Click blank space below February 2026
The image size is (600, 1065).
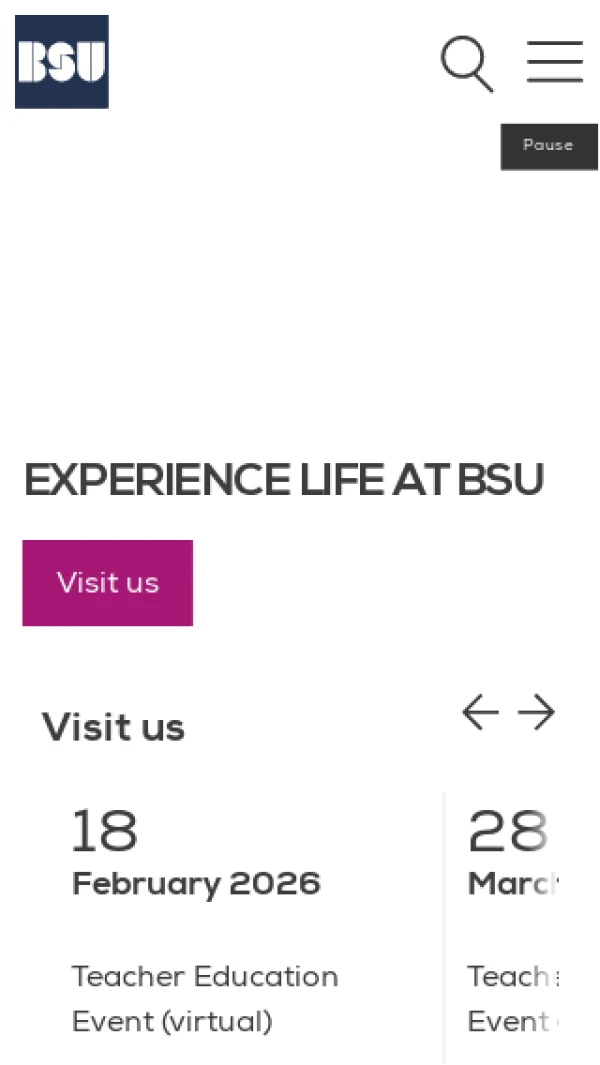[200, 930]
